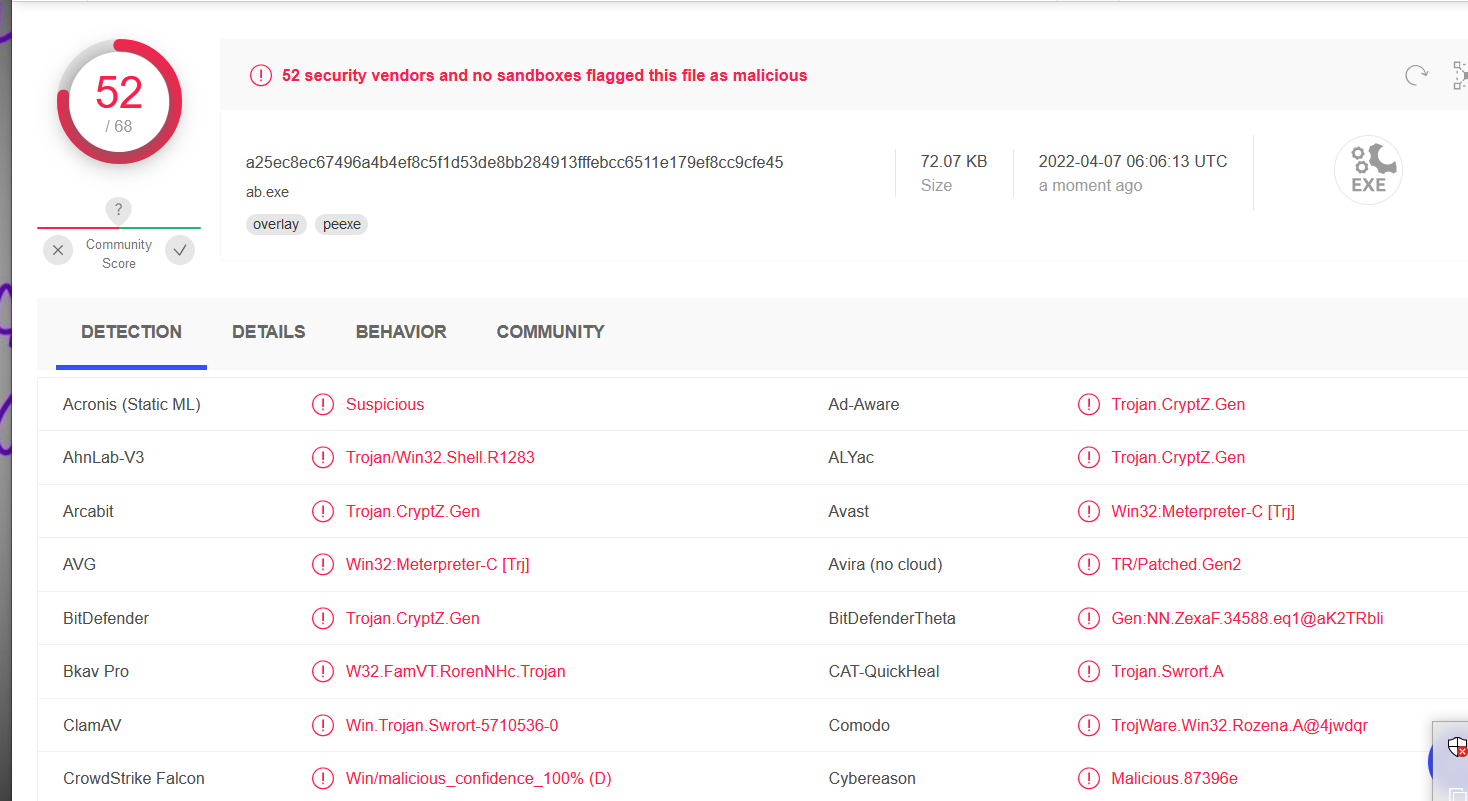Click the peexe tag

pos(342,224)
